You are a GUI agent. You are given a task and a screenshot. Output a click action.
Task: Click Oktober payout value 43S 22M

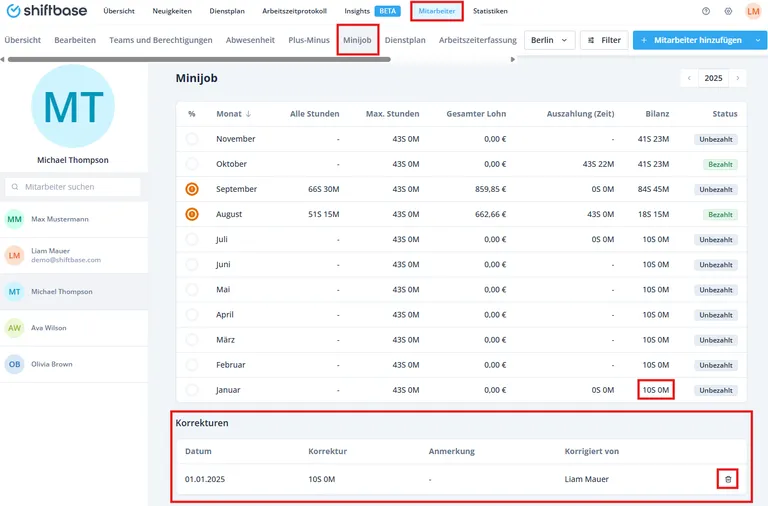(598, 164)
